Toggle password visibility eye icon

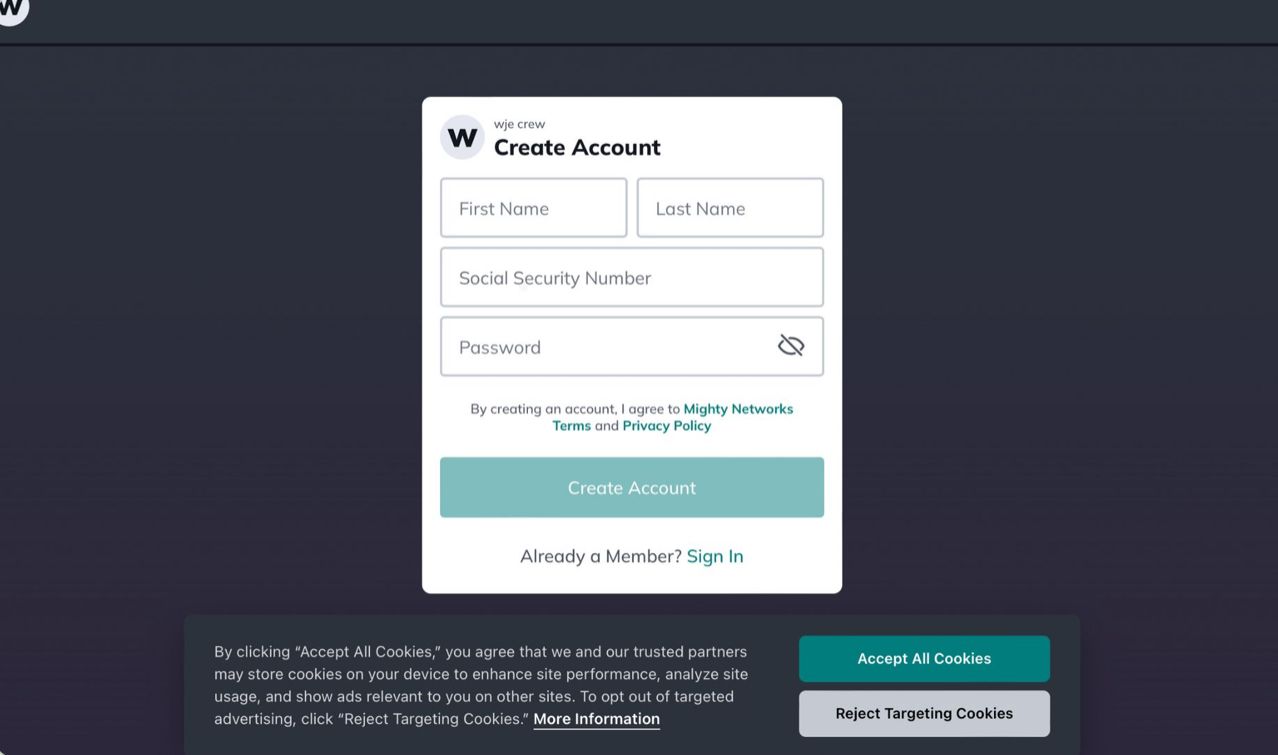coord(791,346)
